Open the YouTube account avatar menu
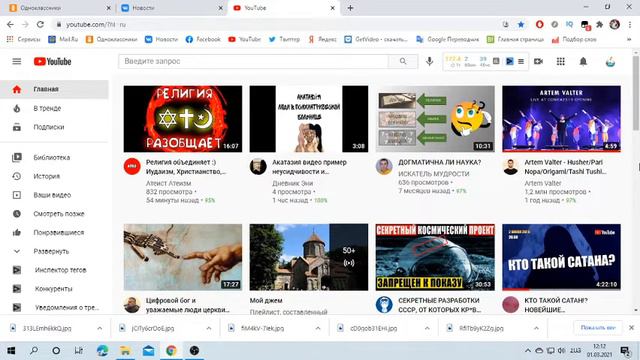Image resolution: width=640 pixels, height=360 pixels. (x=610, y=62)
